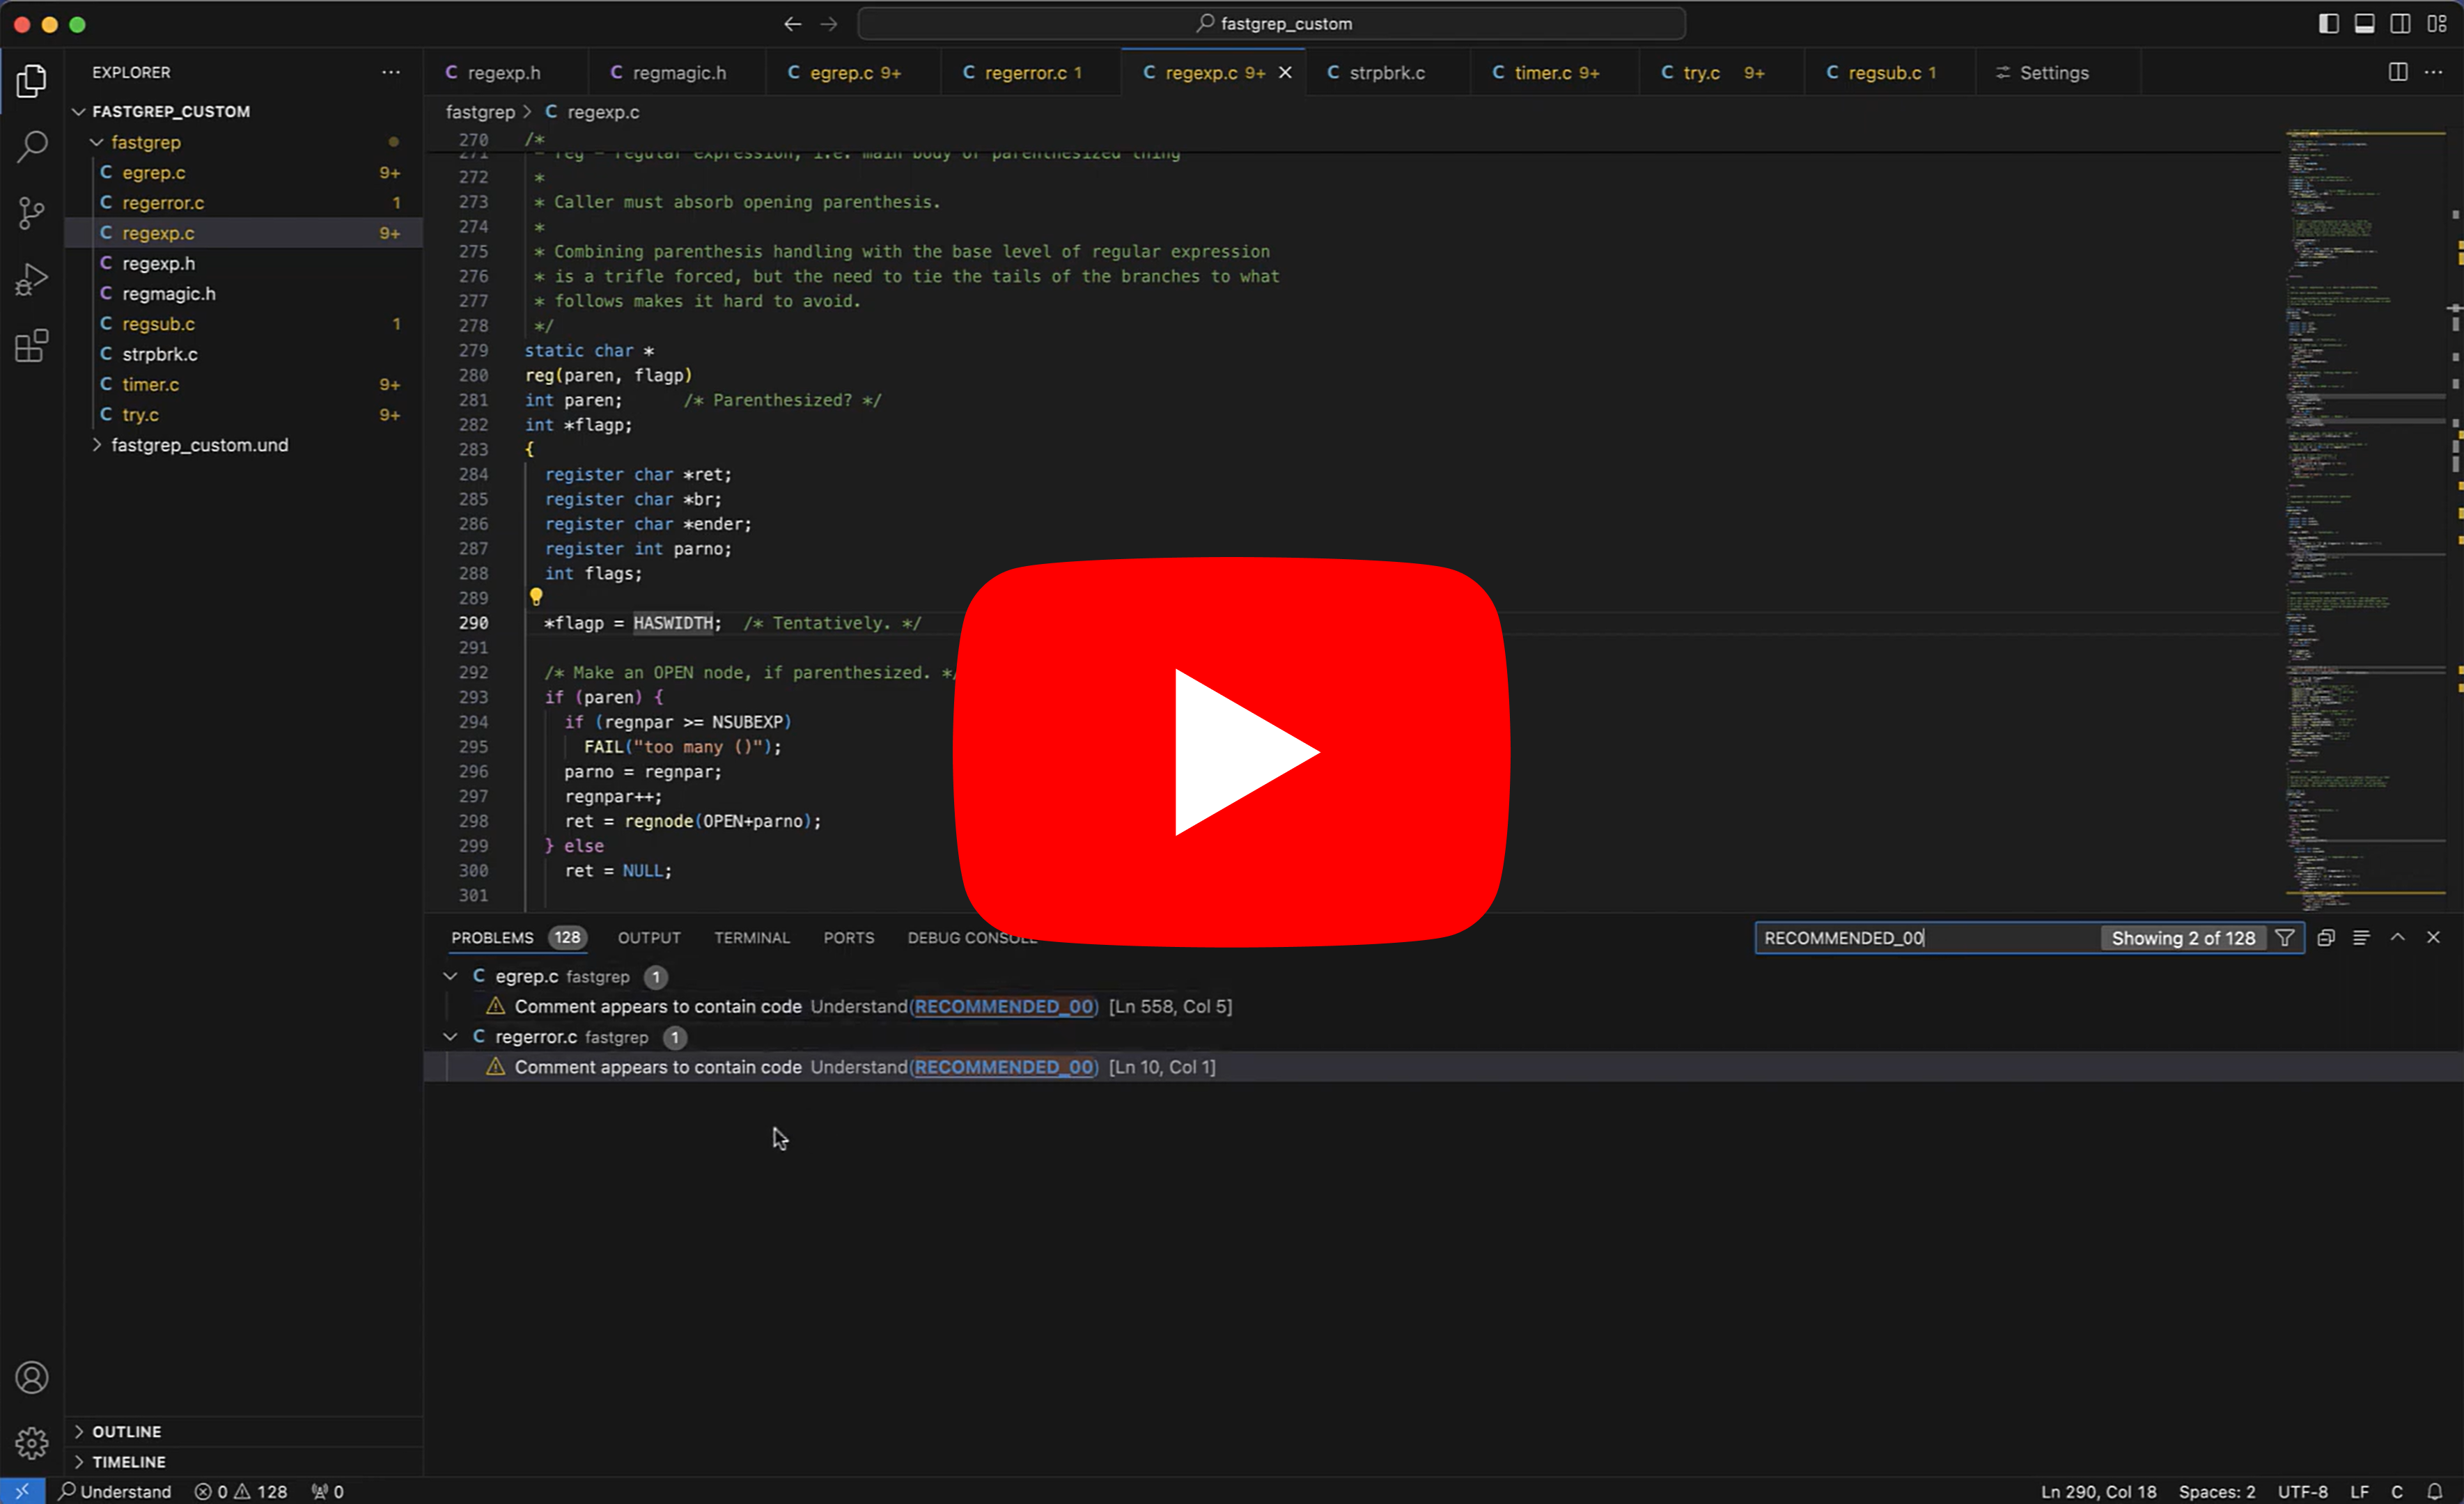Toggle the bottom panel visibility
Image resolution: width=2464 pixels, height=1504 pixels.
(2364, 24)
